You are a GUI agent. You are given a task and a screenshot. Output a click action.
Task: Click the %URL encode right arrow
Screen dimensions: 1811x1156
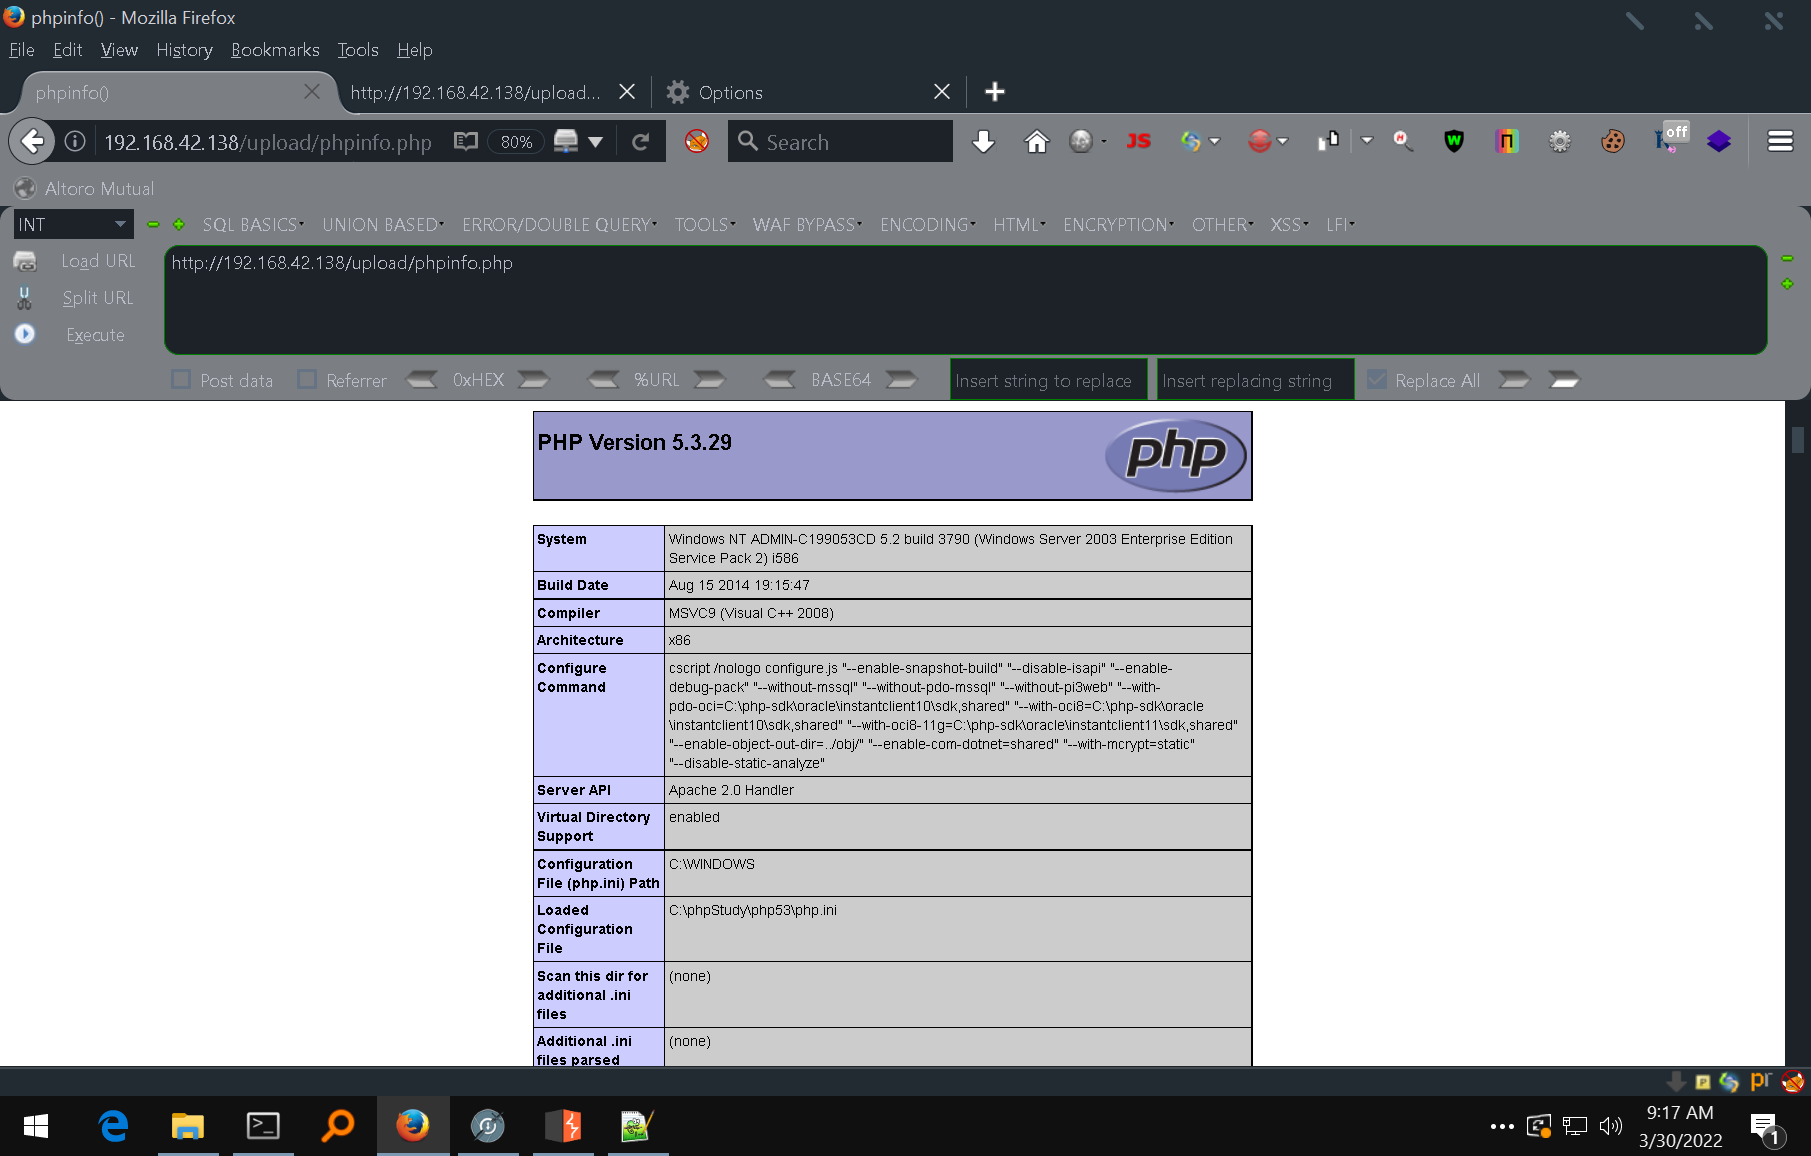(x=709, y=380)
